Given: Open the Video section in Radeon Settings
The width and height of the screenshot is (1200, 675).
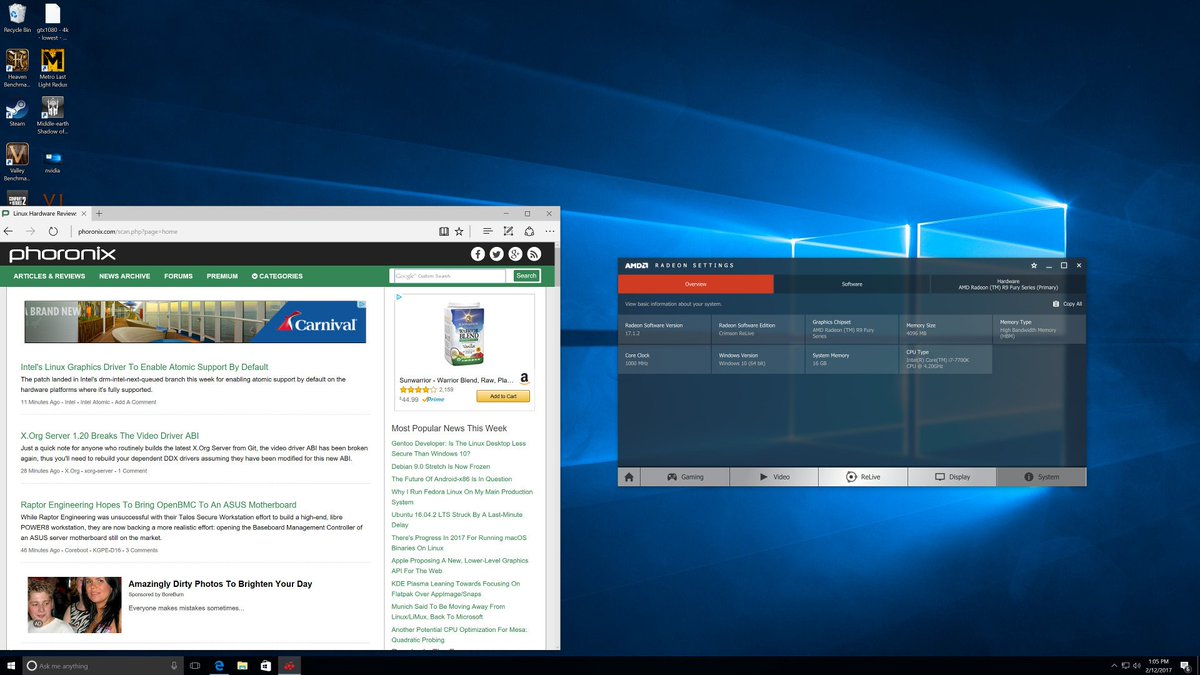Looking at the screenshot, I should [774, 477].
